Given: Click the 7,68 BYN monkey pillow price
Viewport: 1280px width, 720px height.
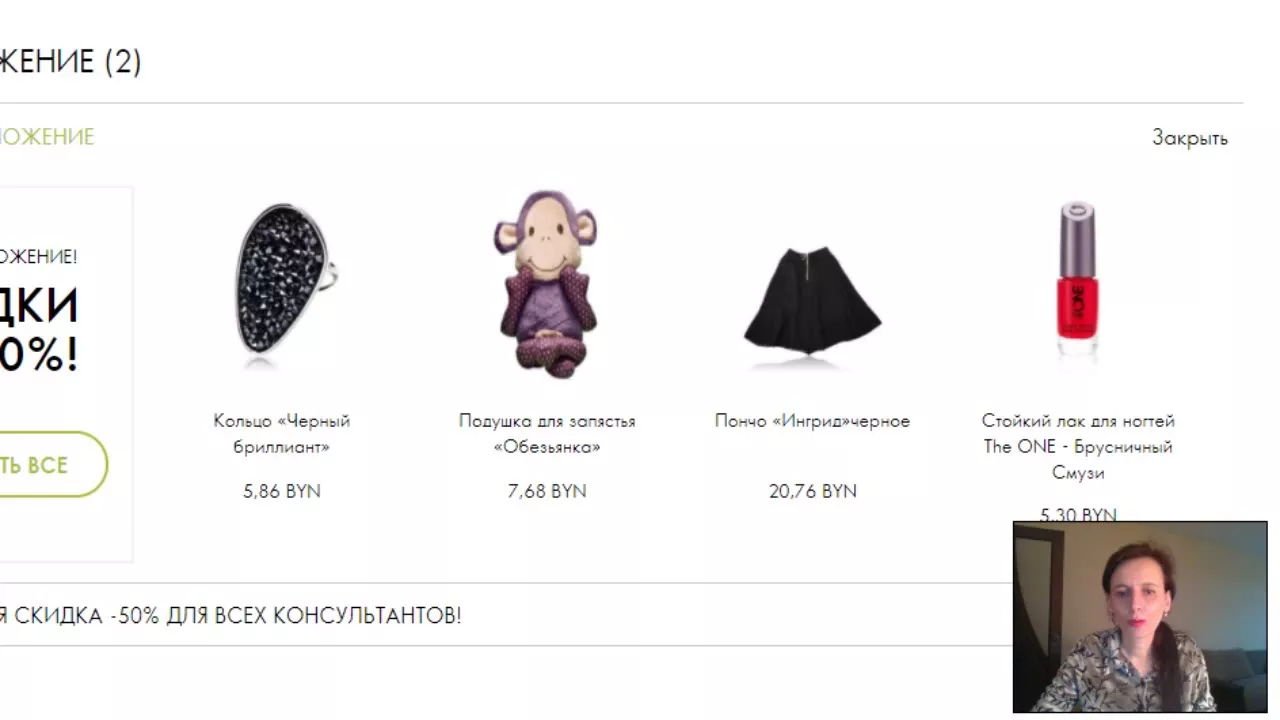Looking at the screenshot, I should (547, 491).
